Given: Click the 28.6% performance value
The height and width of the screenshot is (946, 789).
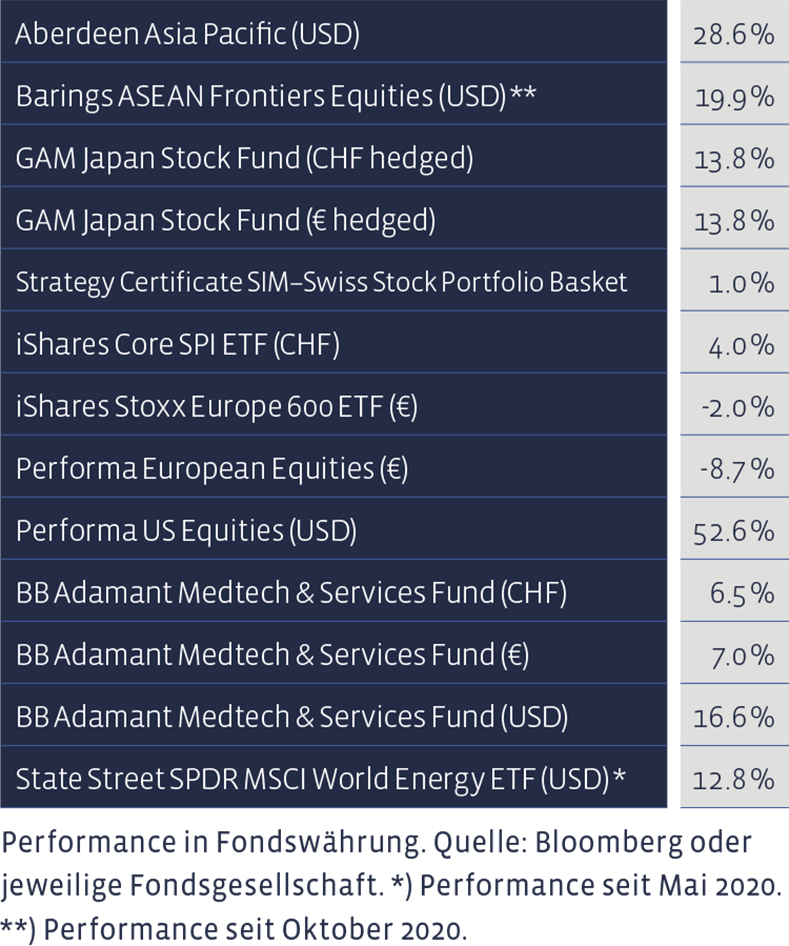Looking at the screenshot, I should (733, 34).
